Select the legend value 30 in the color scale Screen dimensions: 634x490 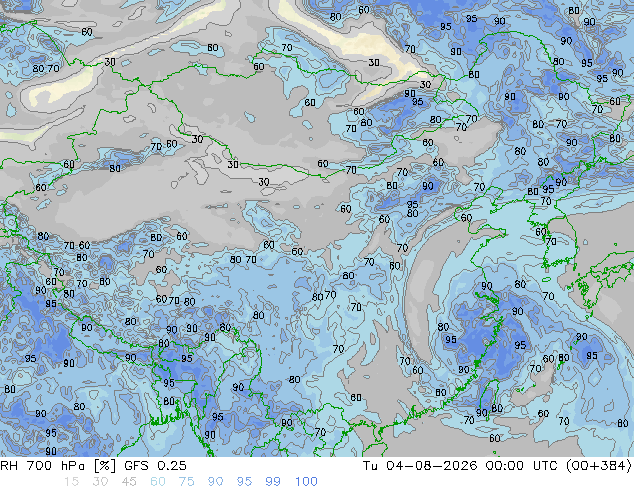coord(100,482)
